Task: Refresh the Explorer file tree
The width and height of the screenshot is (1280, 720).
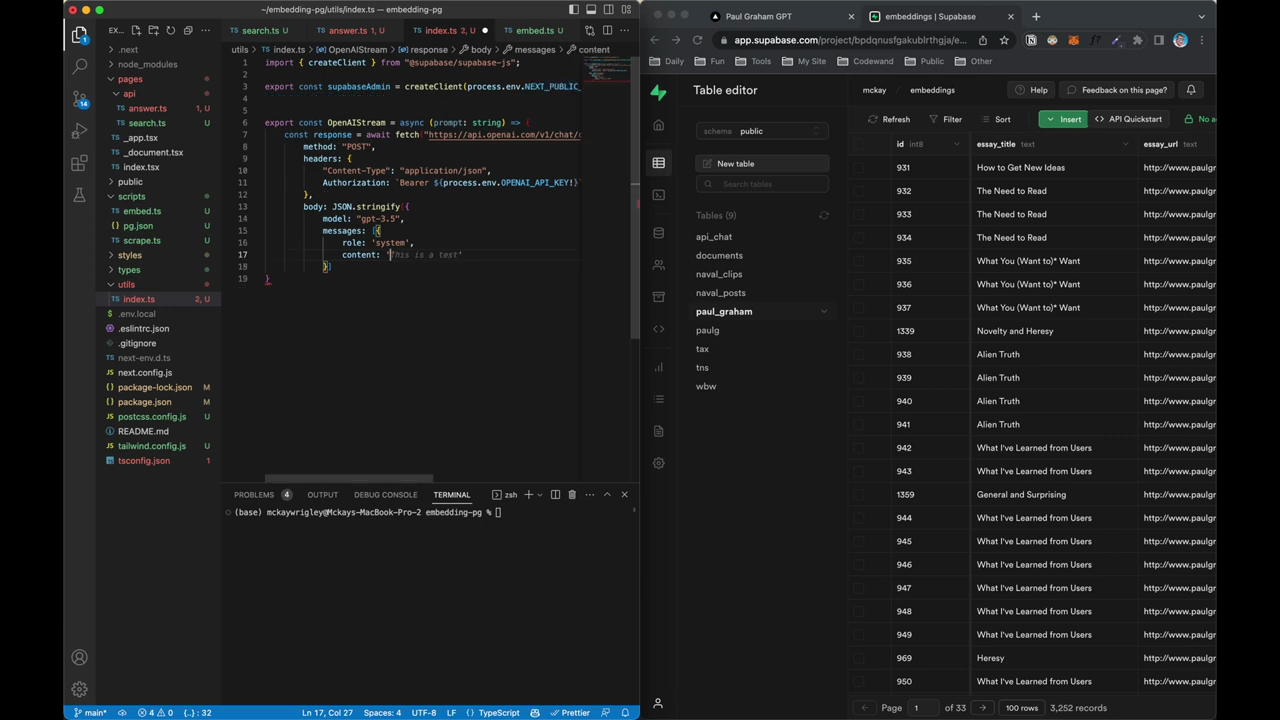Action: click(x=170, y=31)
